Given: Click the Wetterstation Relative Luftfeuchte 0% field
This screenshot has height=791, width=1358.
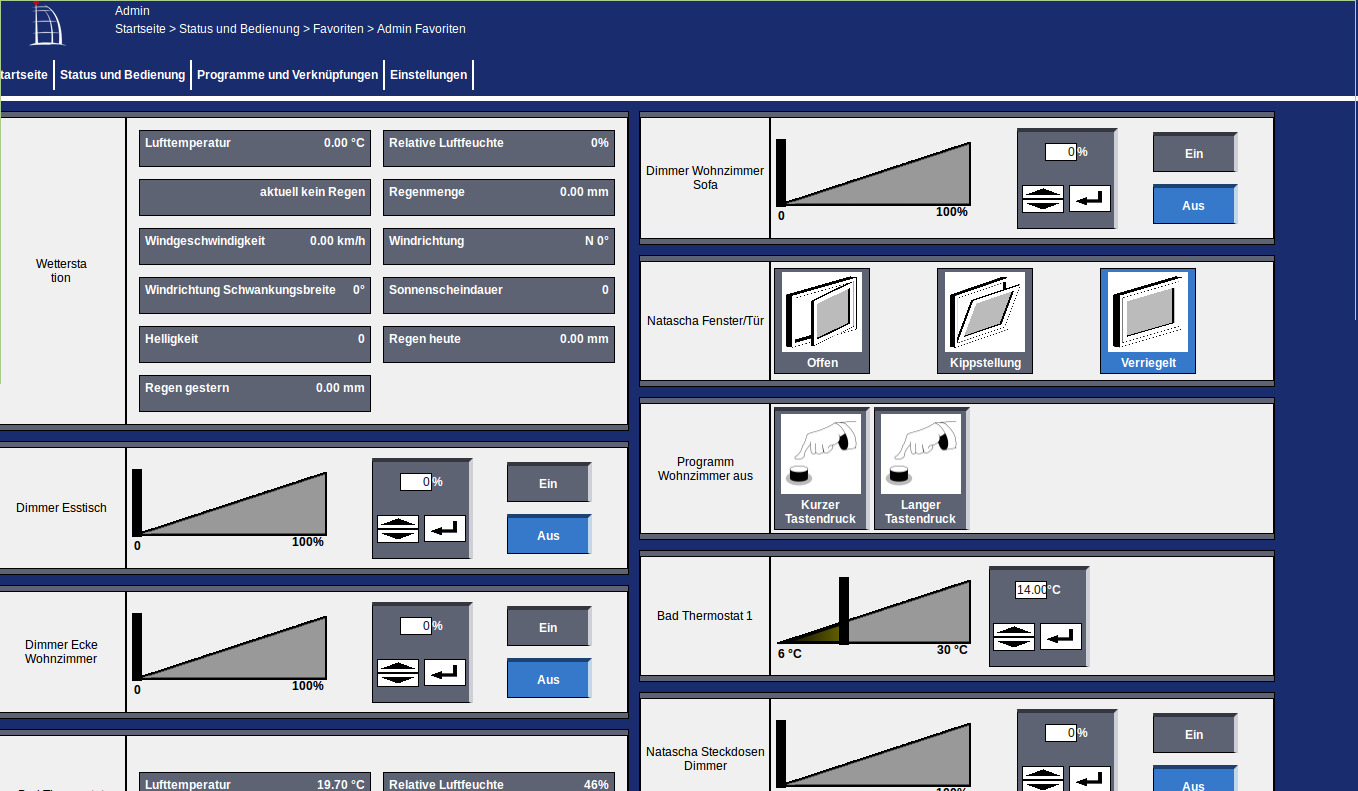Looking at the screenshot, I should [499, 148].
